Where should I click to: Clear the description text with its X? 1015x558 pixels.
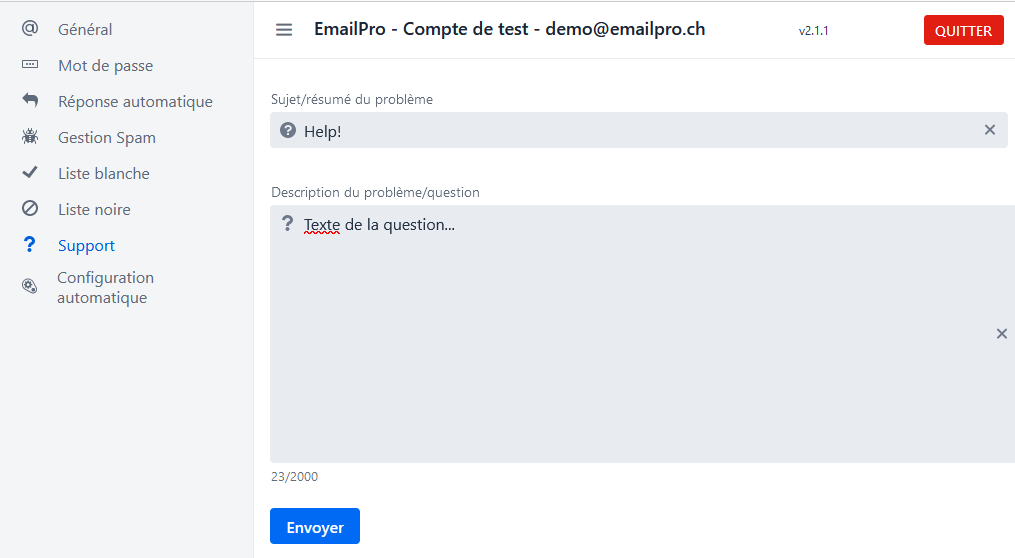[1001, 334]
